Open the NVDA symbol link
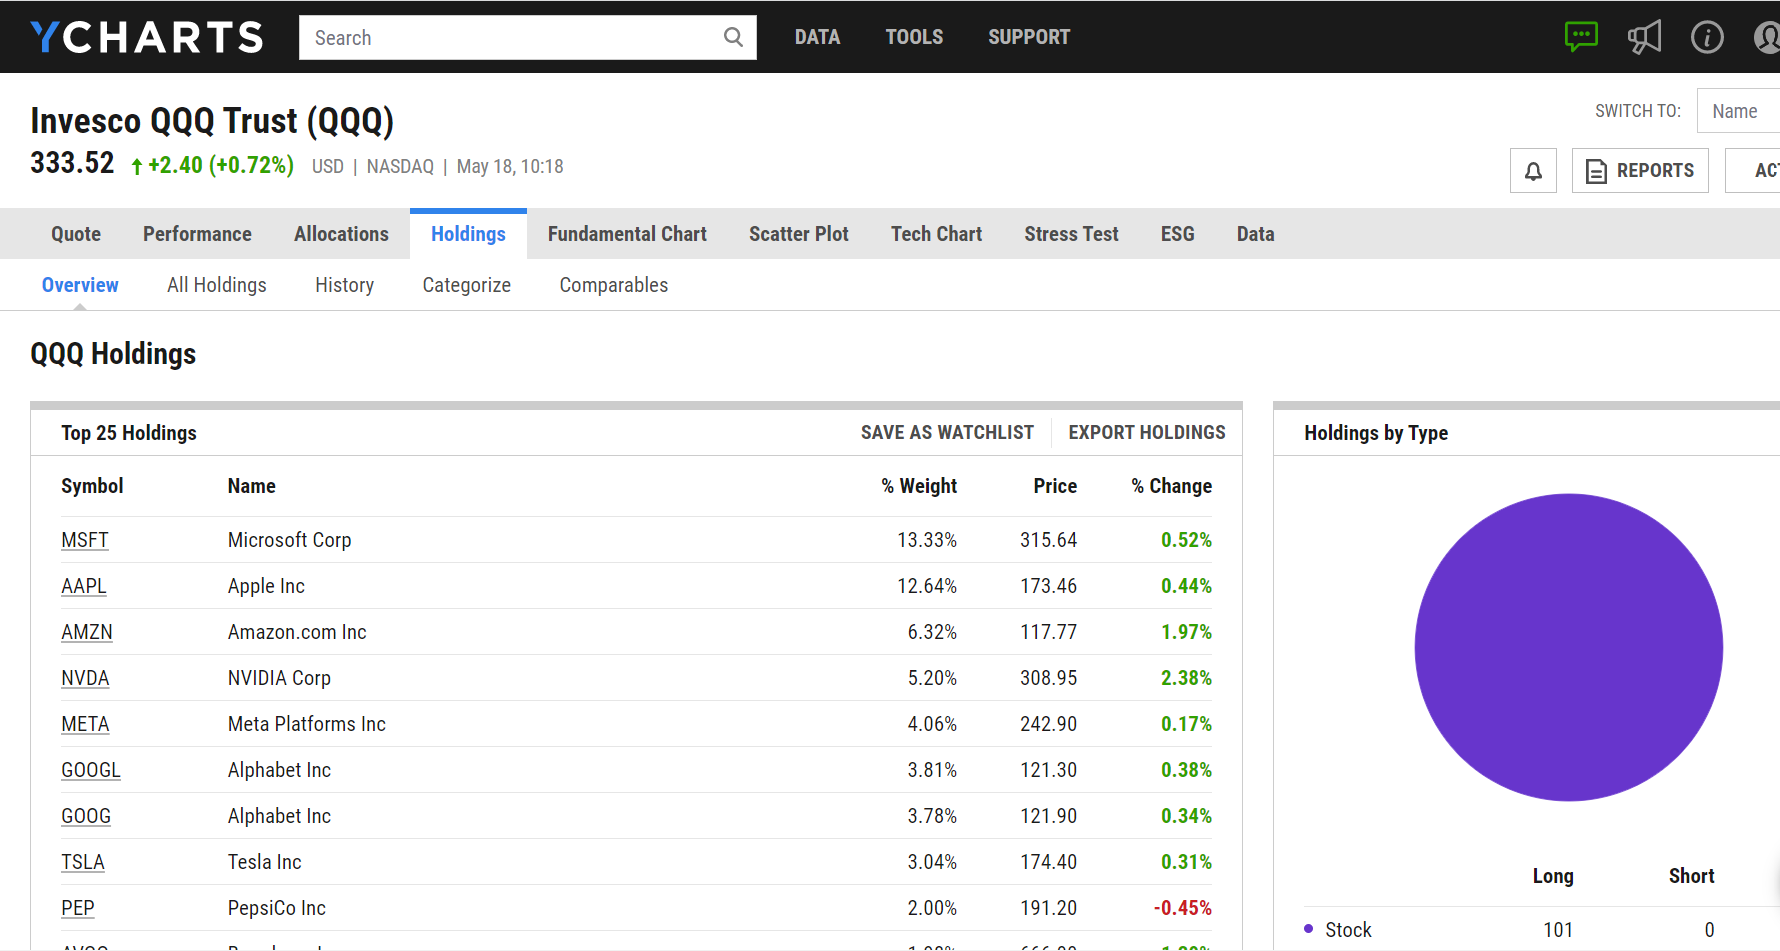This screenshot has width=1780, height=951. 85,678
